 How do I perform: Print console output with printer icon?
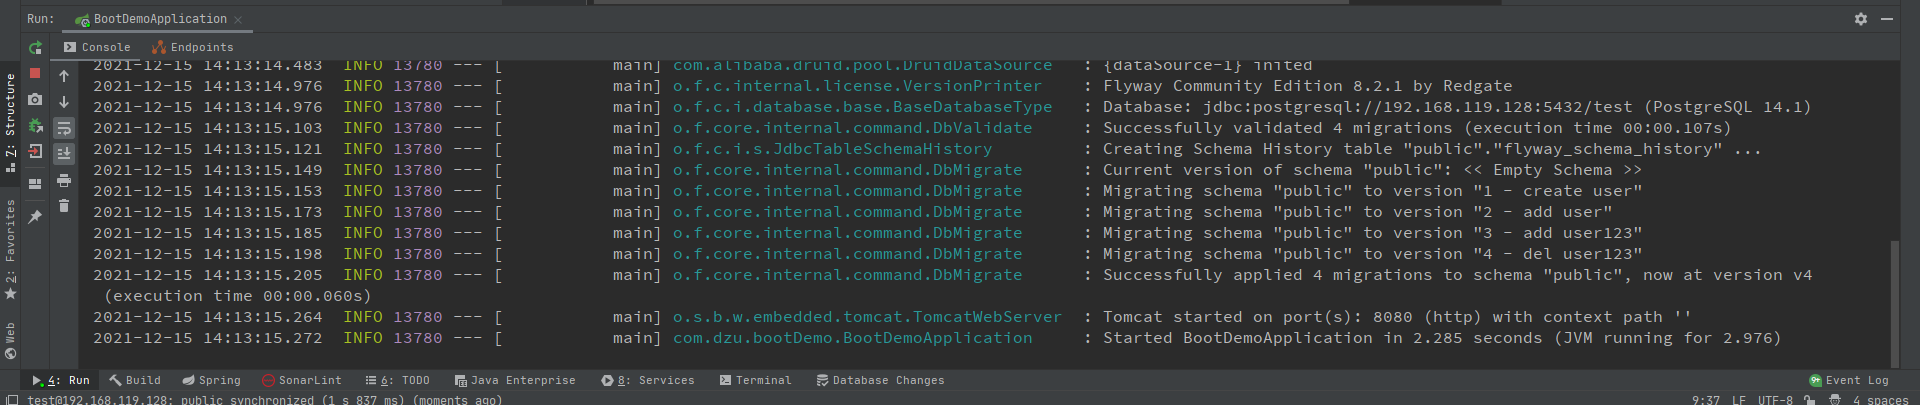(64, 181)
